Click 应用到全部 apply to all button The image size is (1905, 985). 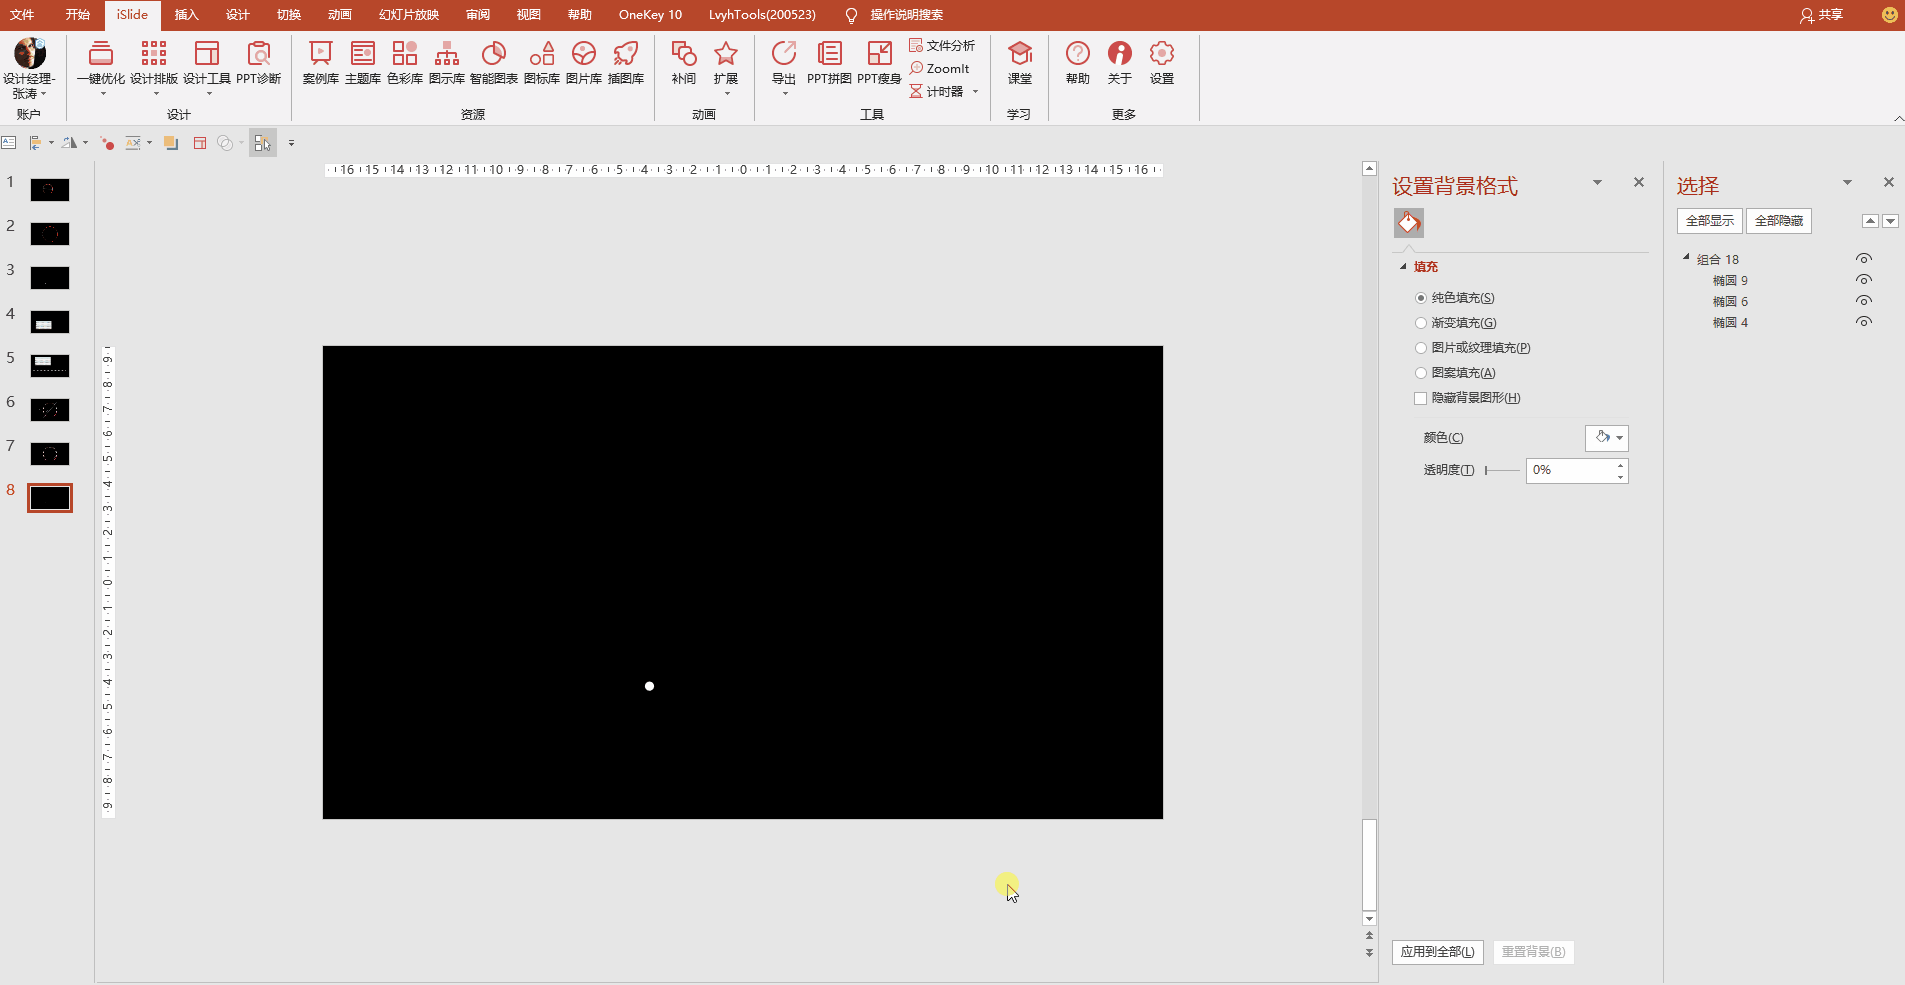[1438, 952]
